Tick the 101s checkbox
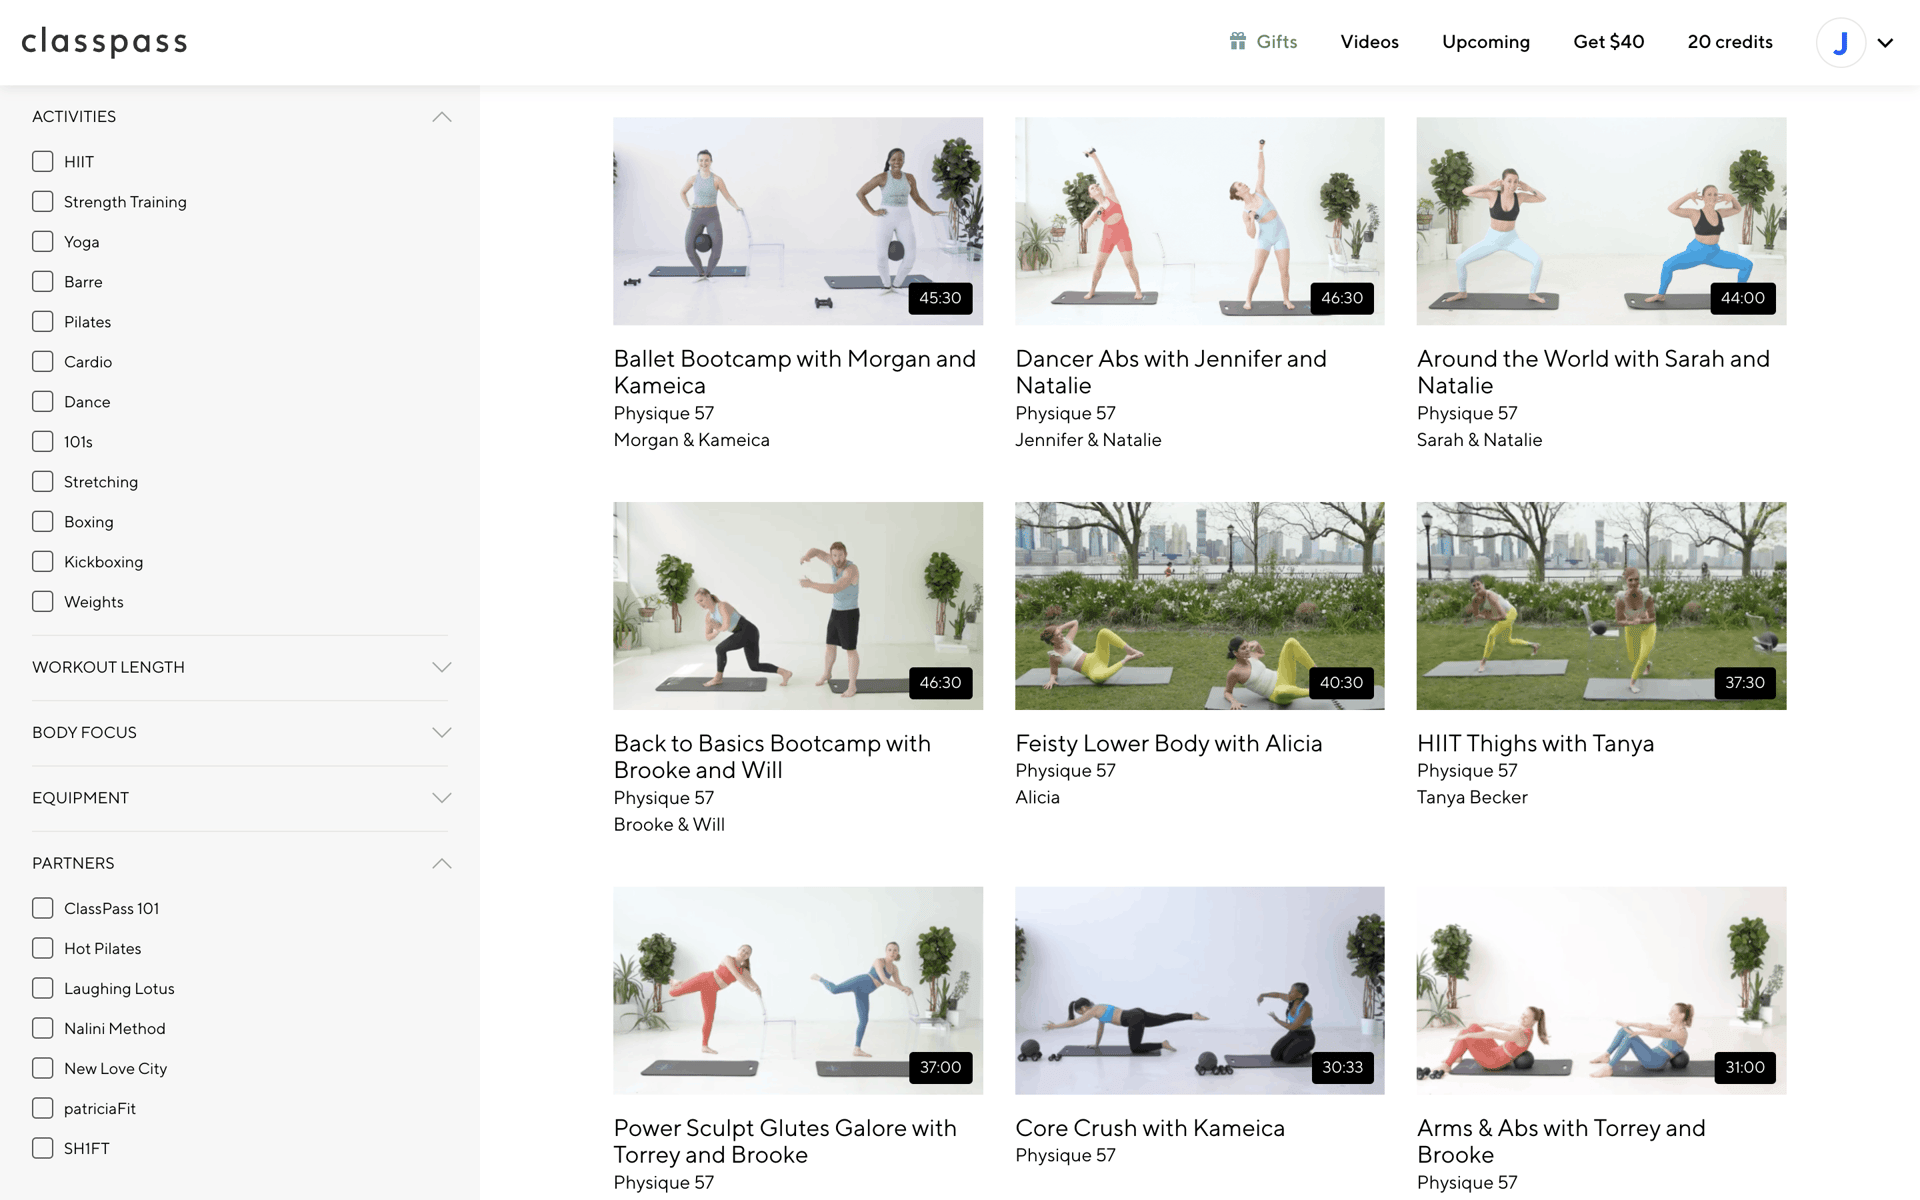The image size is (1920, 1200). (42, 441)
